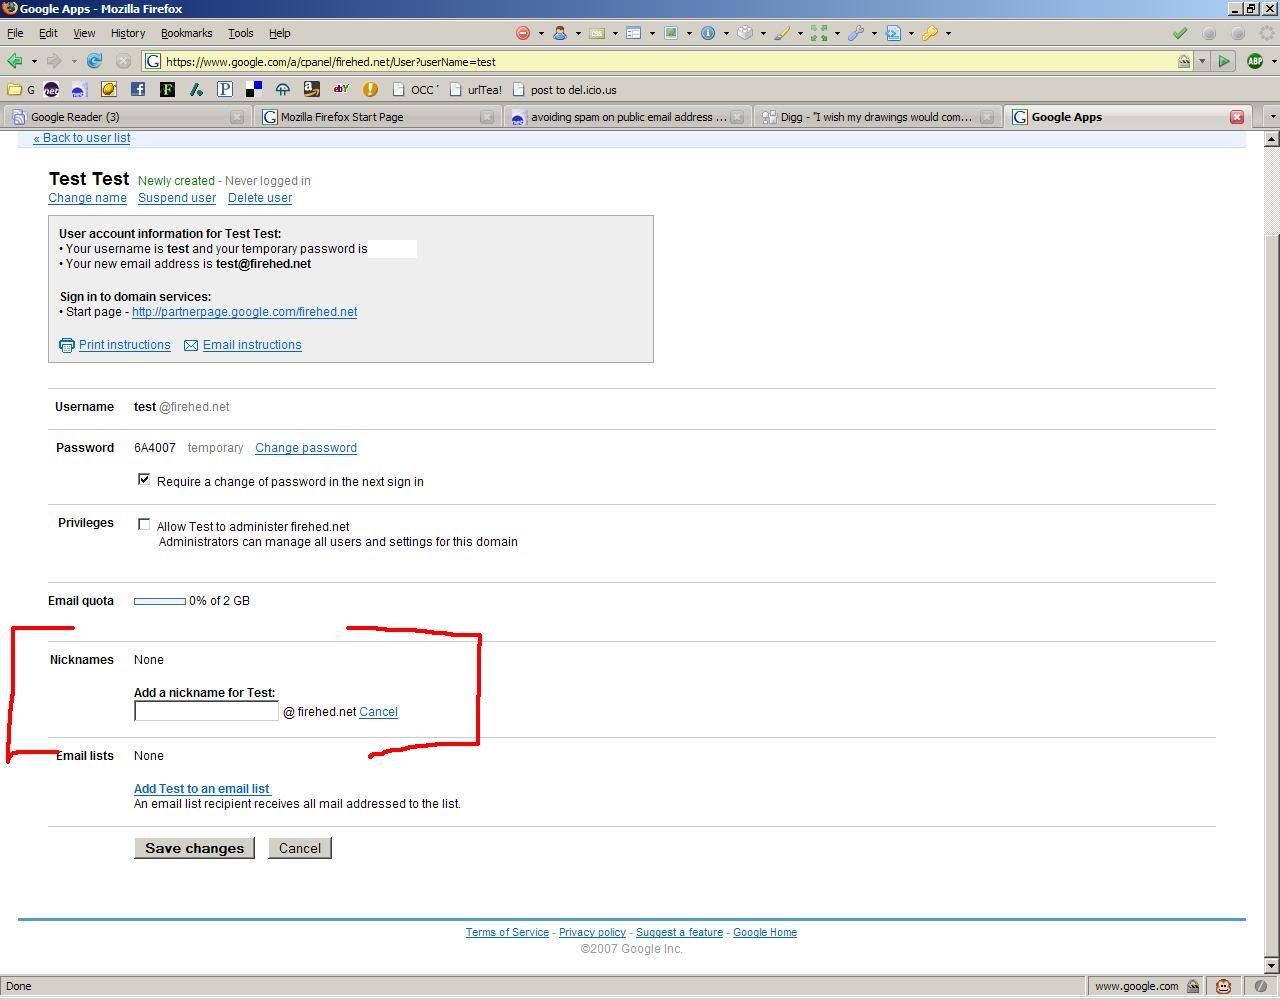1280x1000 pixels.
Task: Reload the page with the refresh icon
Action: (94, 61)
